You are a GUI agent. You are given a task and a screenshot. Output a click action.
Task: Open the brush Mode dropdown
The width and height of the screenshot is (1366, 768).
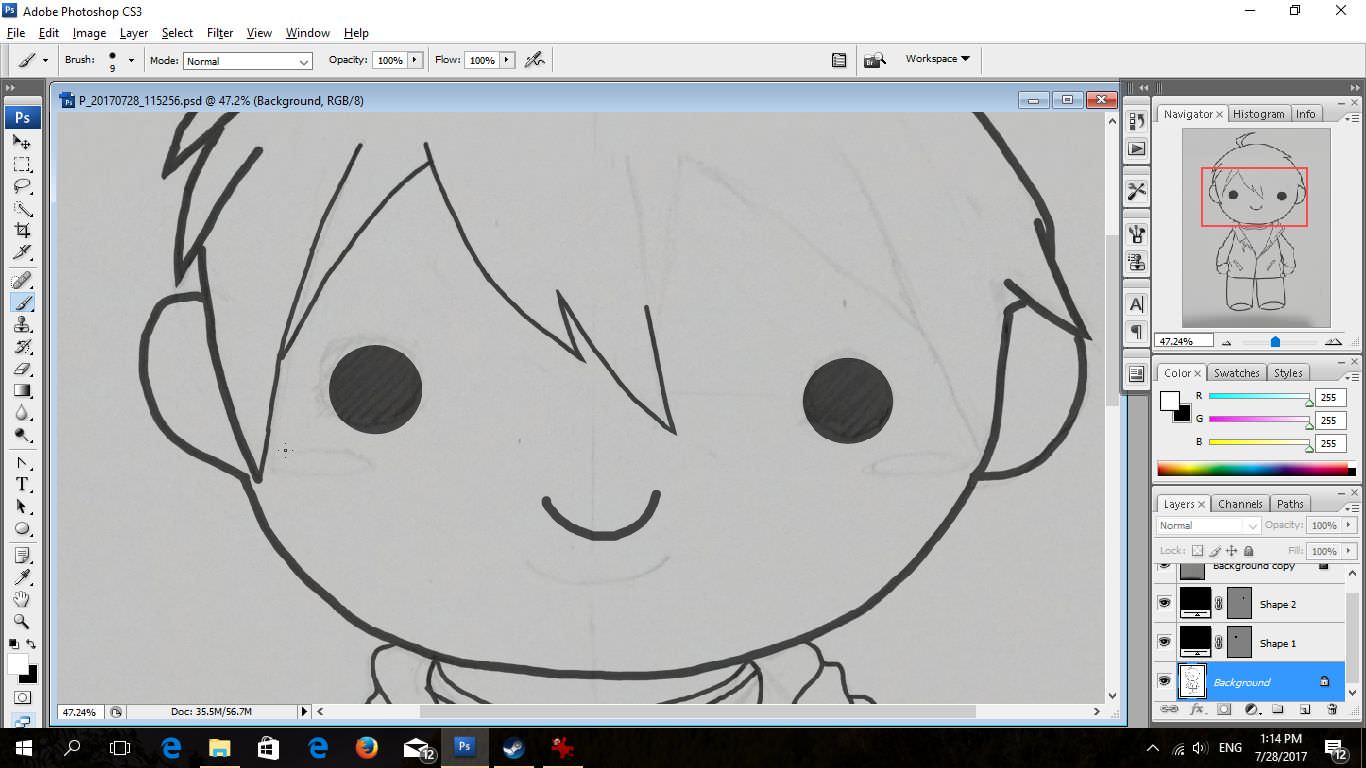(x=248, y=61)
